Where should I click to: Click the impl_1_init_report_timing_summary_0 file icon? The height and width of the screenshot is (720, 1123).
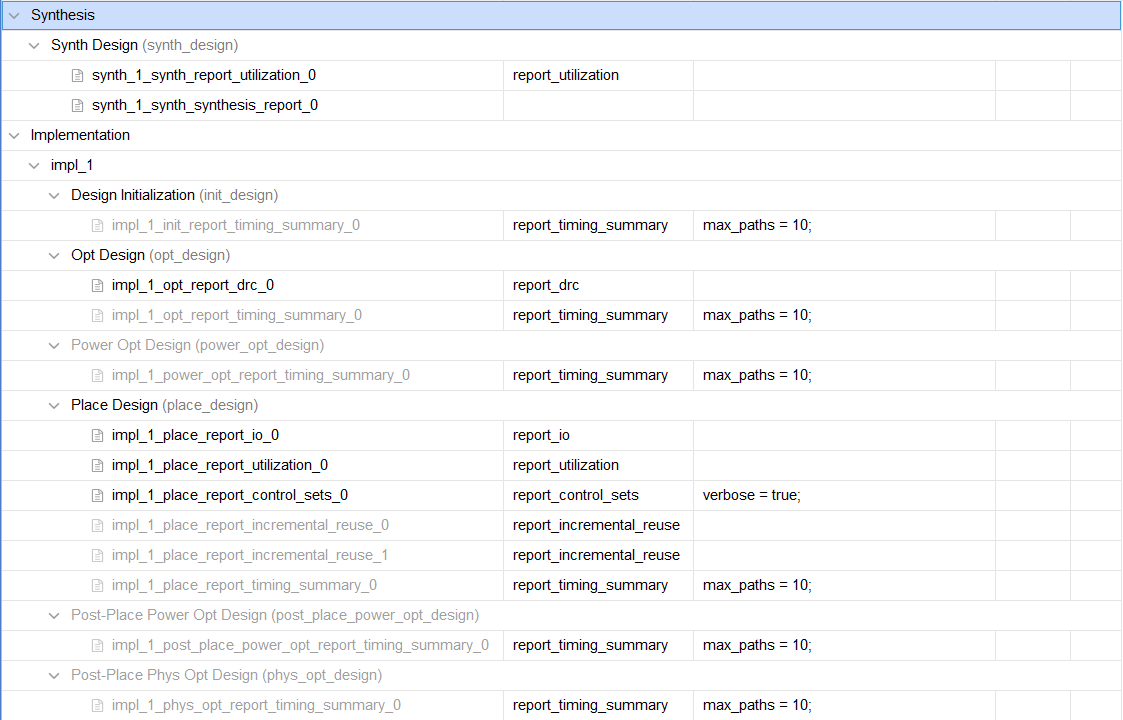tap(97, 225)
